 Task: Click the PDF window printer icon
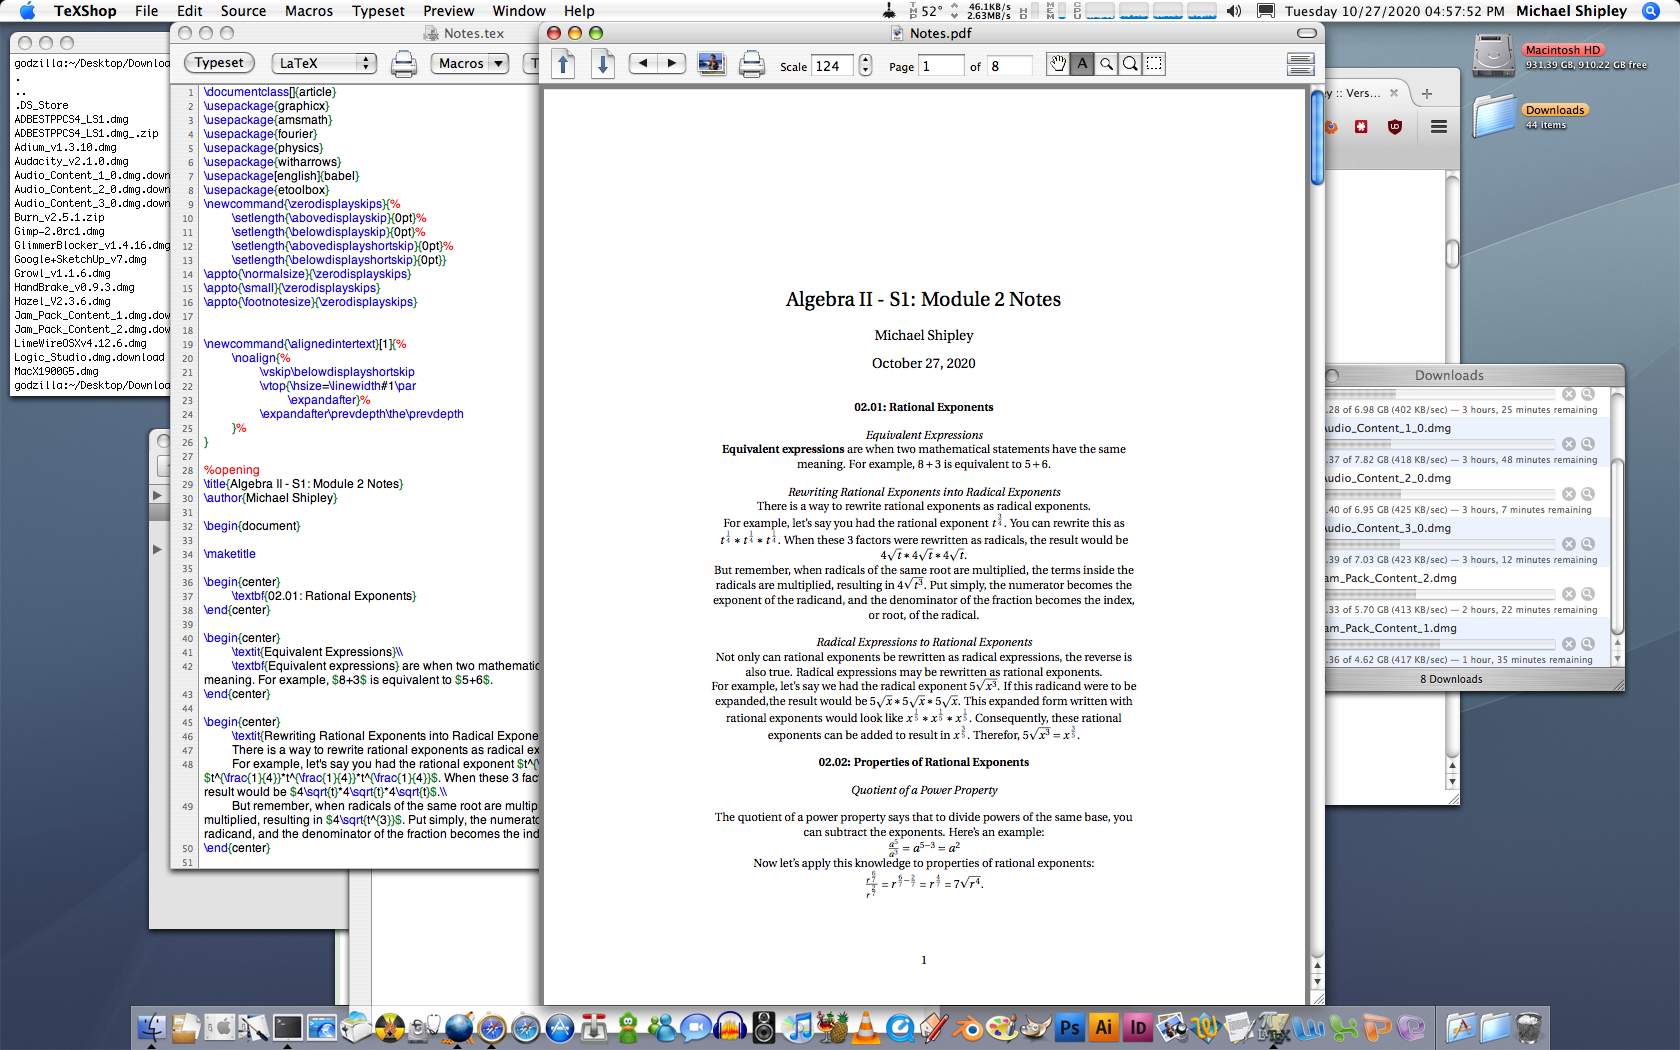[x=751, y=65]
